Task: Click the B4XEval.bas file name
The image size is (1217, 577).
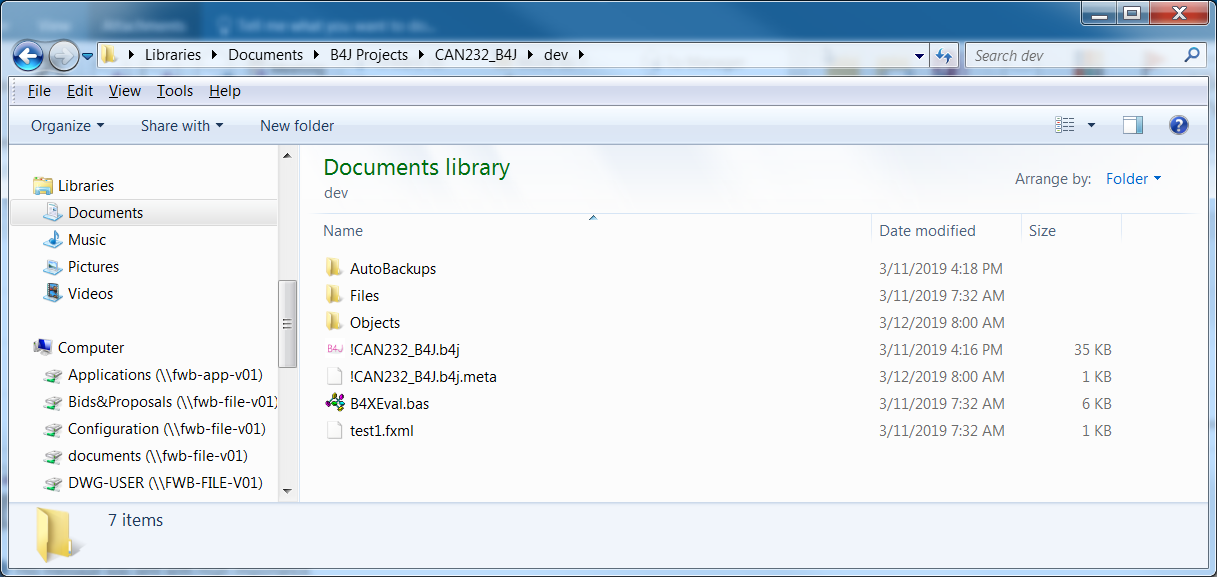Action: [390, 404]
